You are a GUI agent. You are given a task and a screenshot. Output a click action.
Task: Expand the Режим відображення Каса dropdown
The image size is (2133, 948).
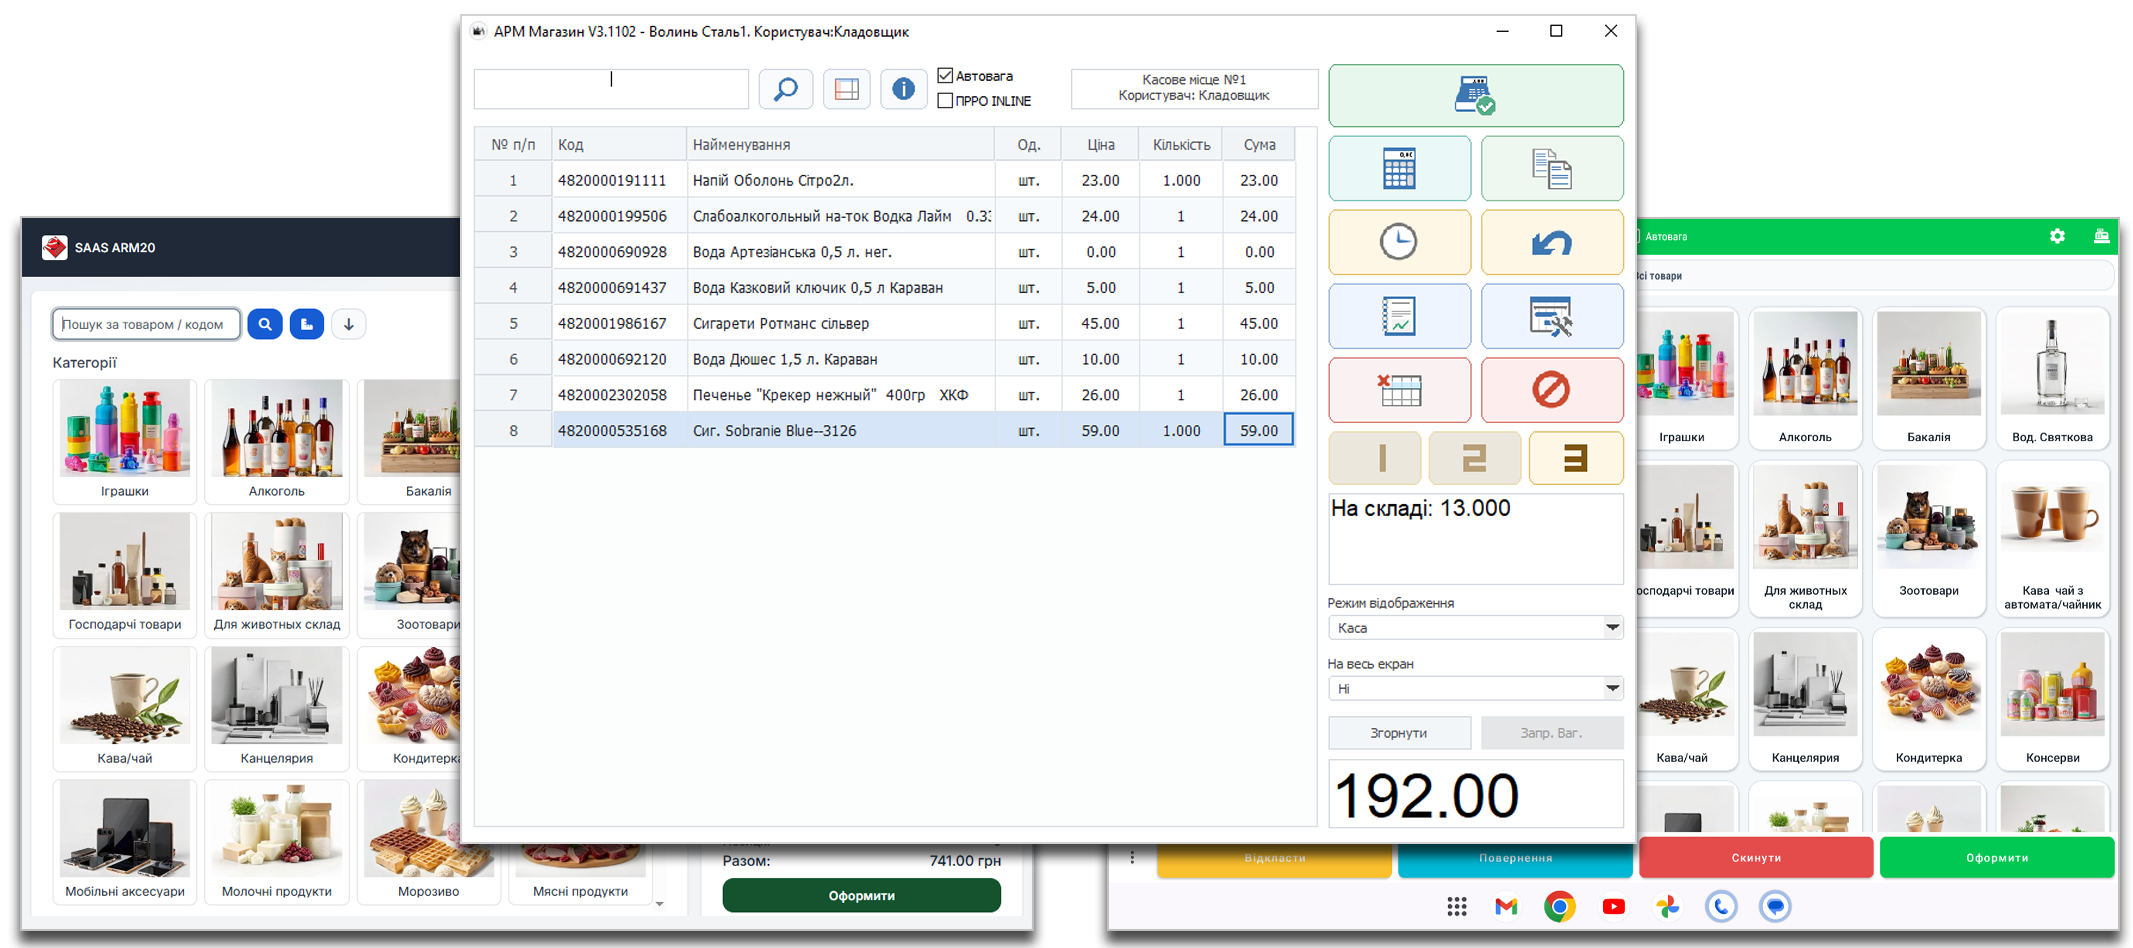click(1612, 628)
